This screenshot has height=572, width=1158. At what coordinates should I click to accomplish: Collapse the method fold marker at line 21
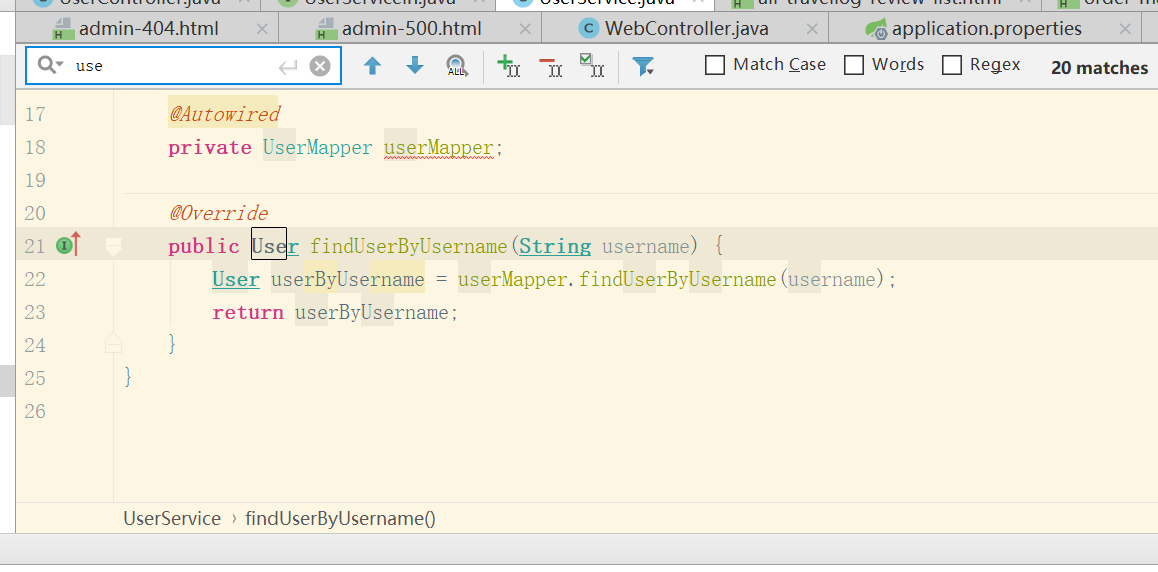(x=113, y=247)
